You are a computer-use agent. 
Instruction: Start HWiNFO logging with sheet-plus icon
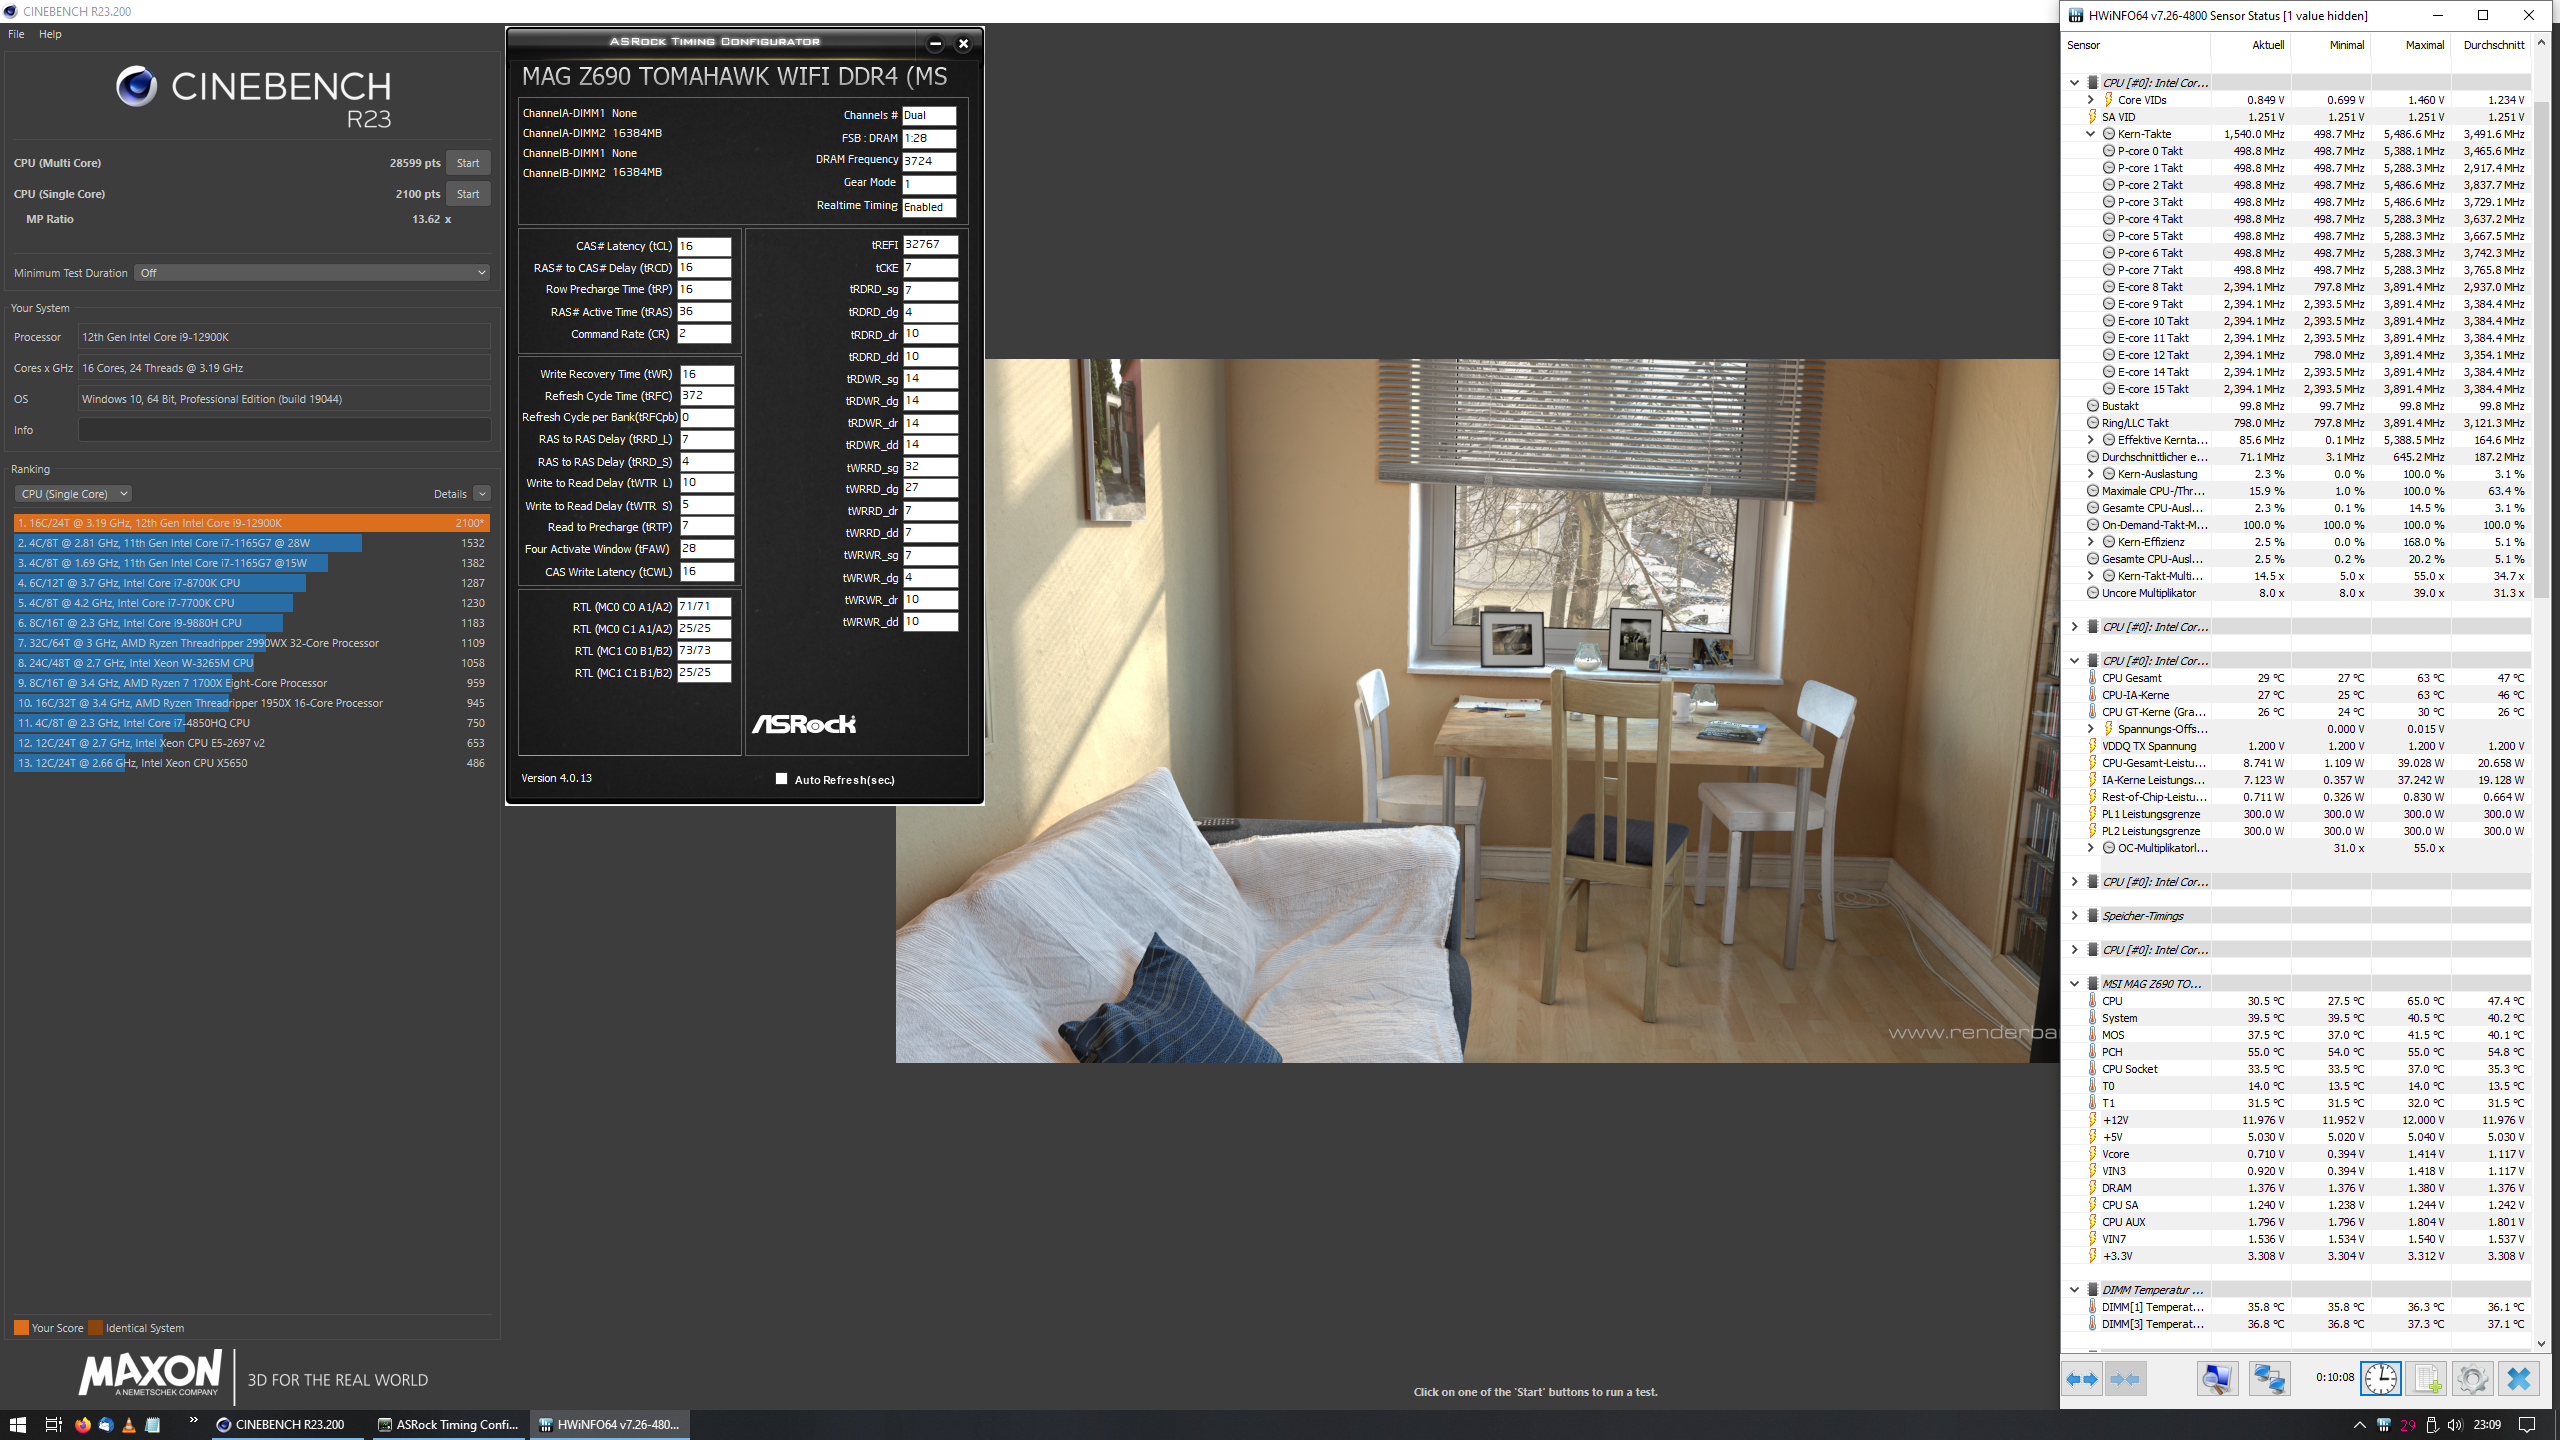[2427, 1379]
